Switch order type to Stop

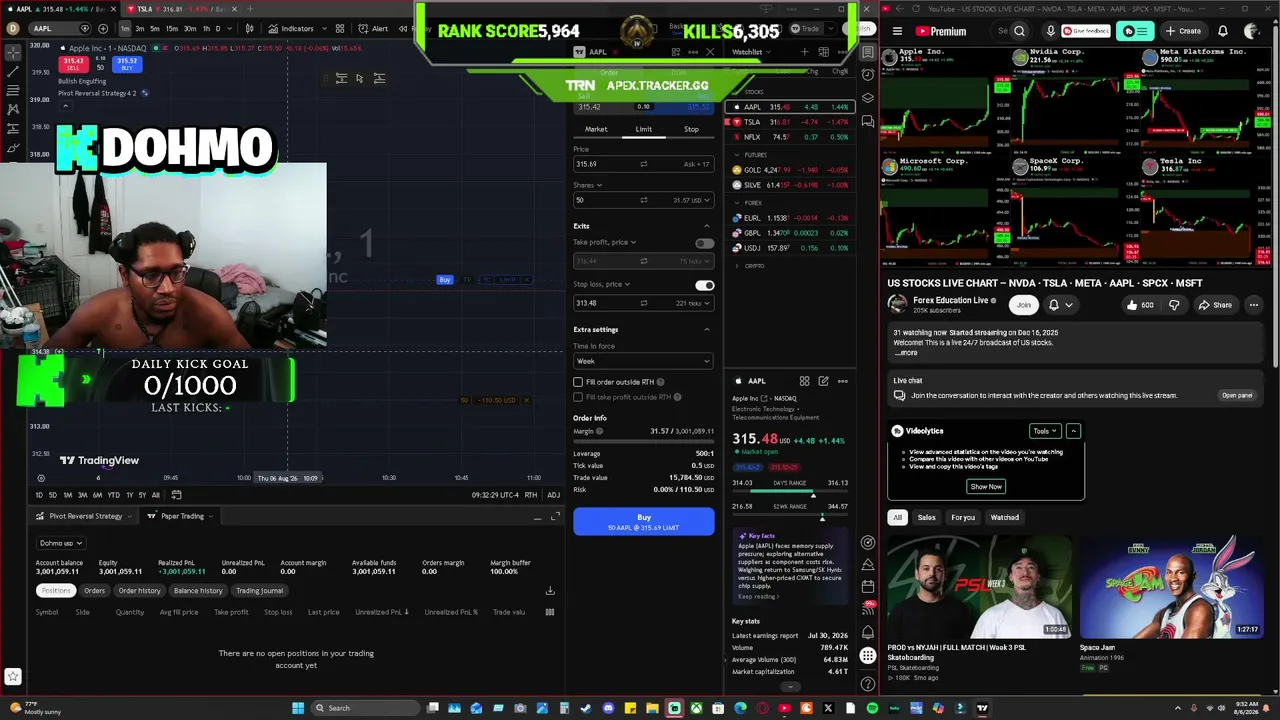pos(691,129)
